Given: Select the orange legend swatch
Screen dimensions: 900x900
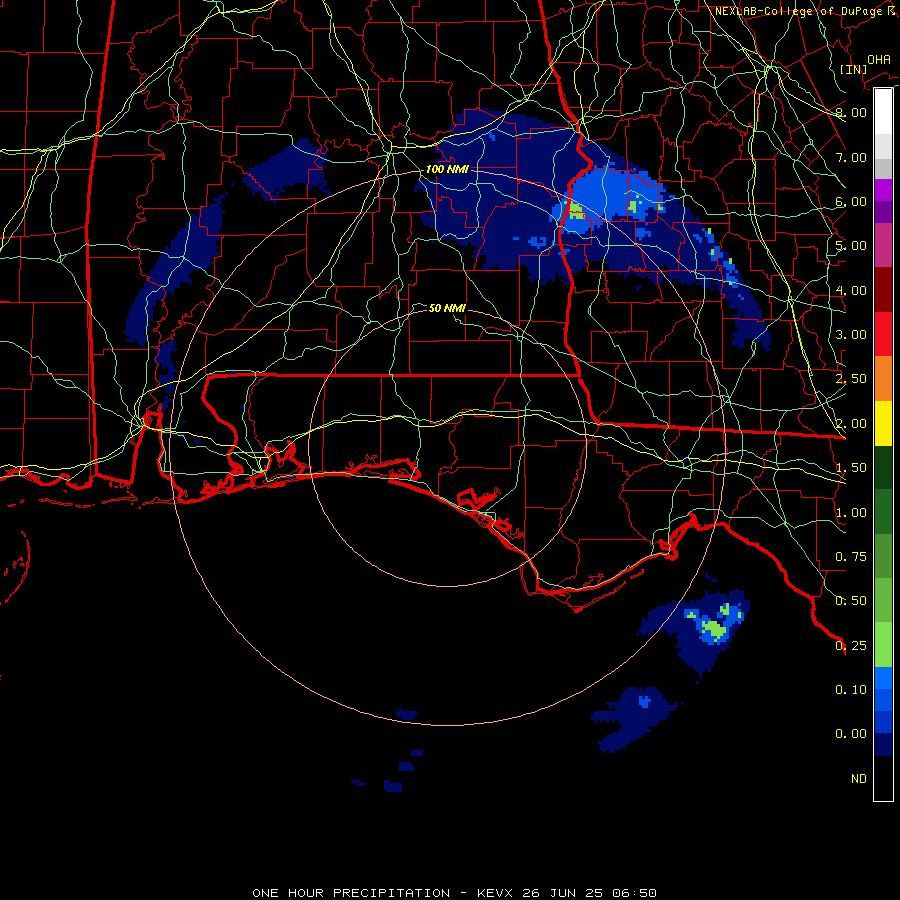Looking at the screenshot, I should click(883, 379).
